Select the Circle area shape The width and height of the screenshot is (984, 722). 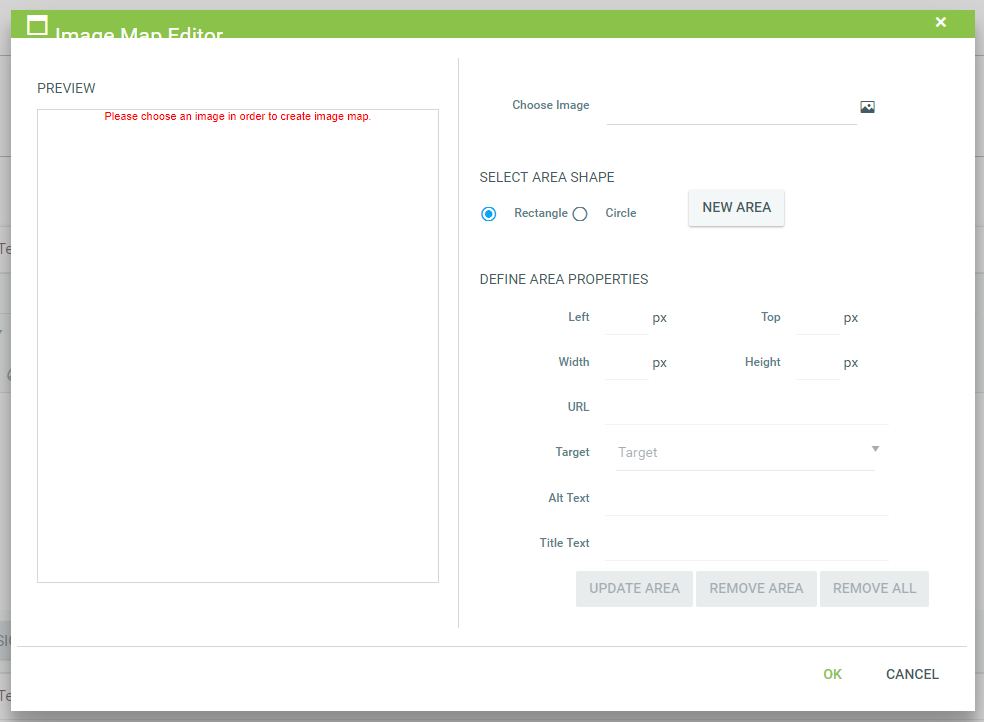[x=580, y=214]
